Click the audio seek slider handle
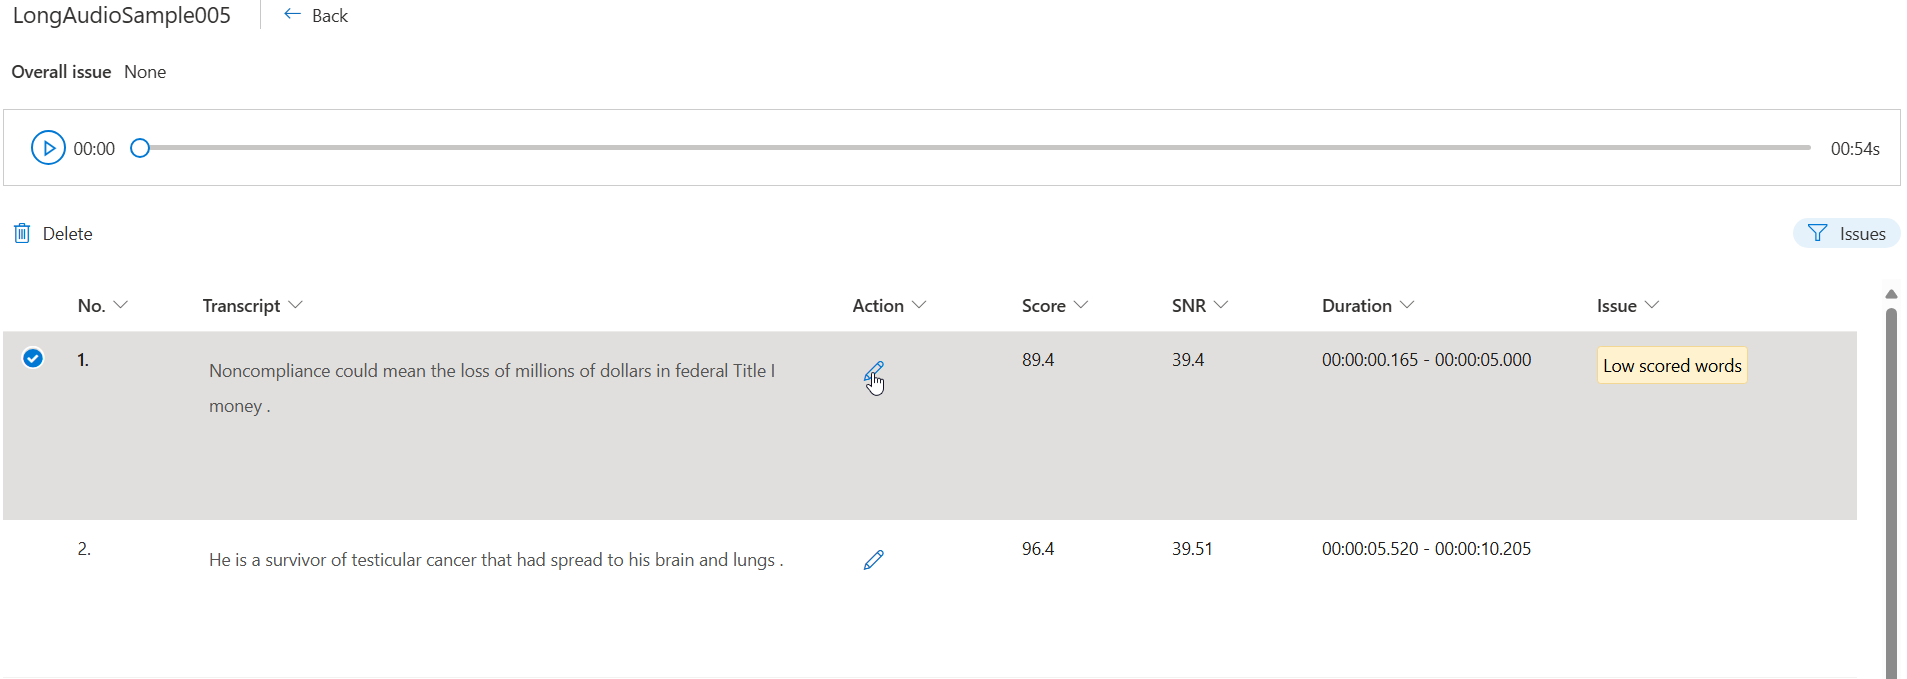This screenshot has height=679, width=1907. coord(140,148)
